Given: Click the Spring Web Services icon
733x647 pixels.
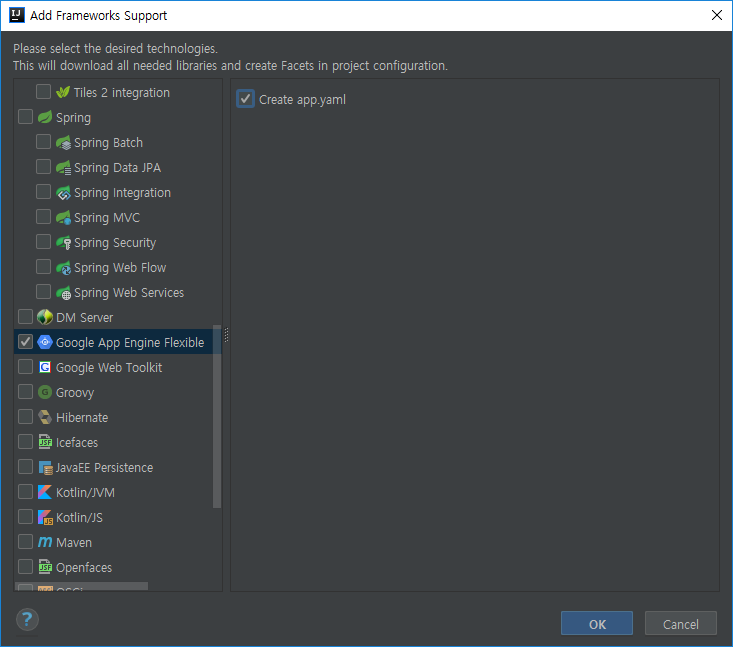Looking at the screenshot, I should coord(63,292).
